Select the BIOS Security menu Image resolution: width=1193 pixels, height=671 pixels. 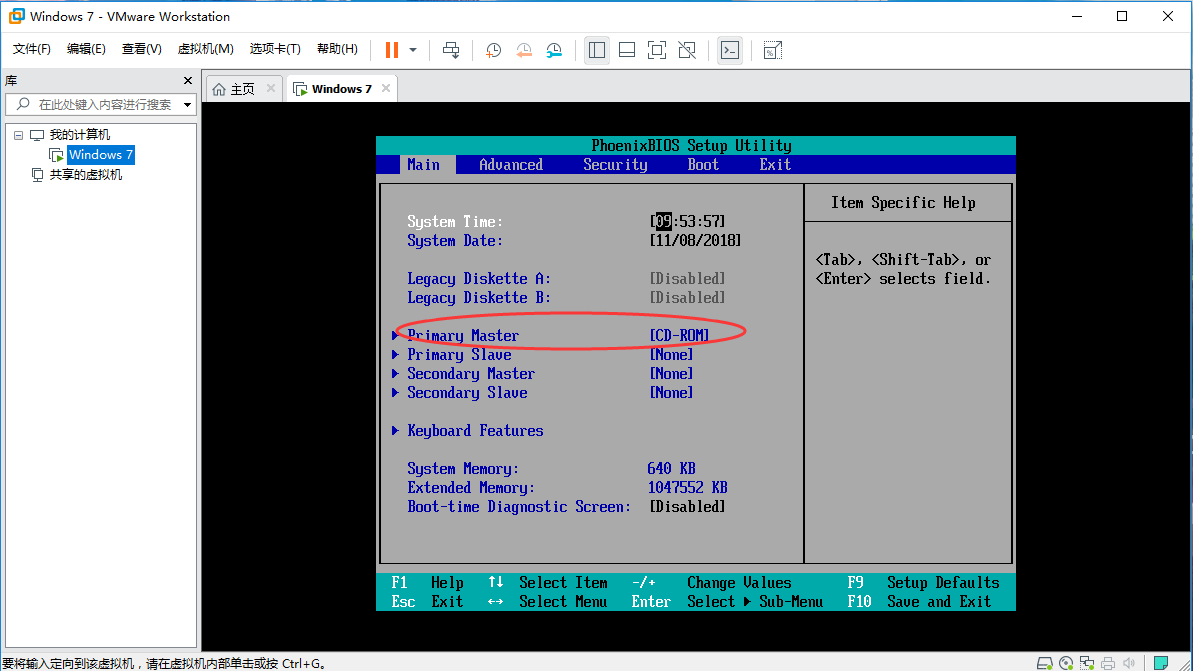pos(616,164)
